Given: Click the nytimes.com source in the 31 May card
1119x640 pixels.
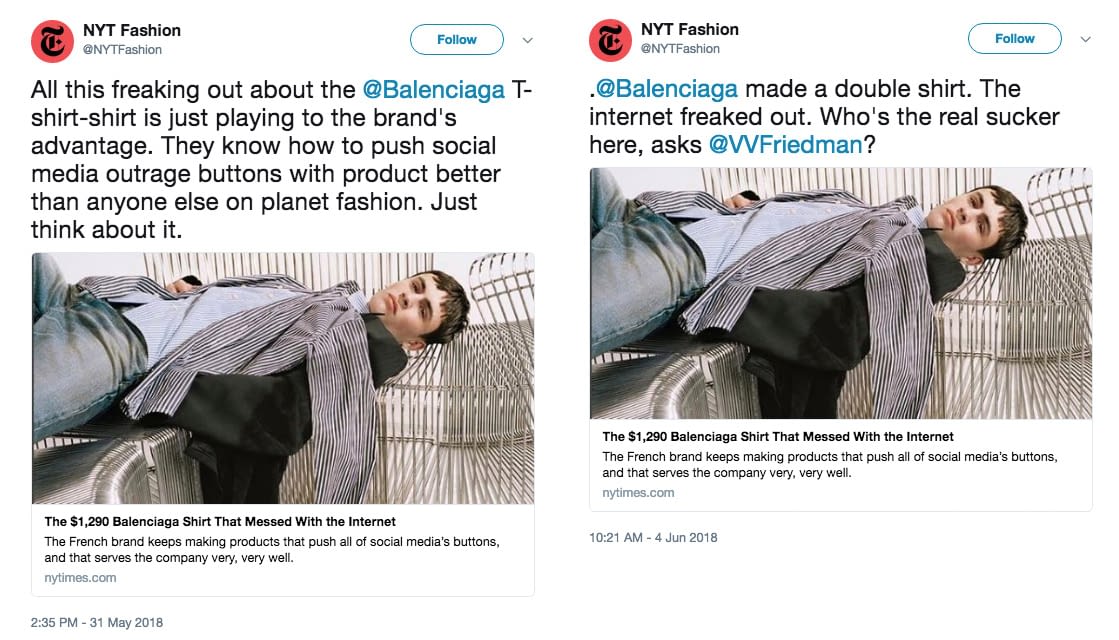Looking at the screenshot, I should point(80,578).
